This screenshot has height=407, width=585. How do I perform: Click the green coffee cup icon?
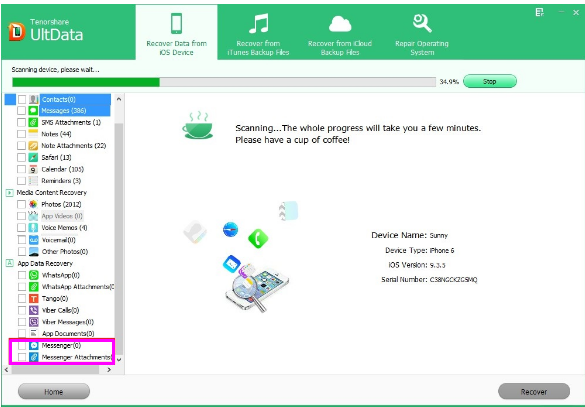(197, 125)
